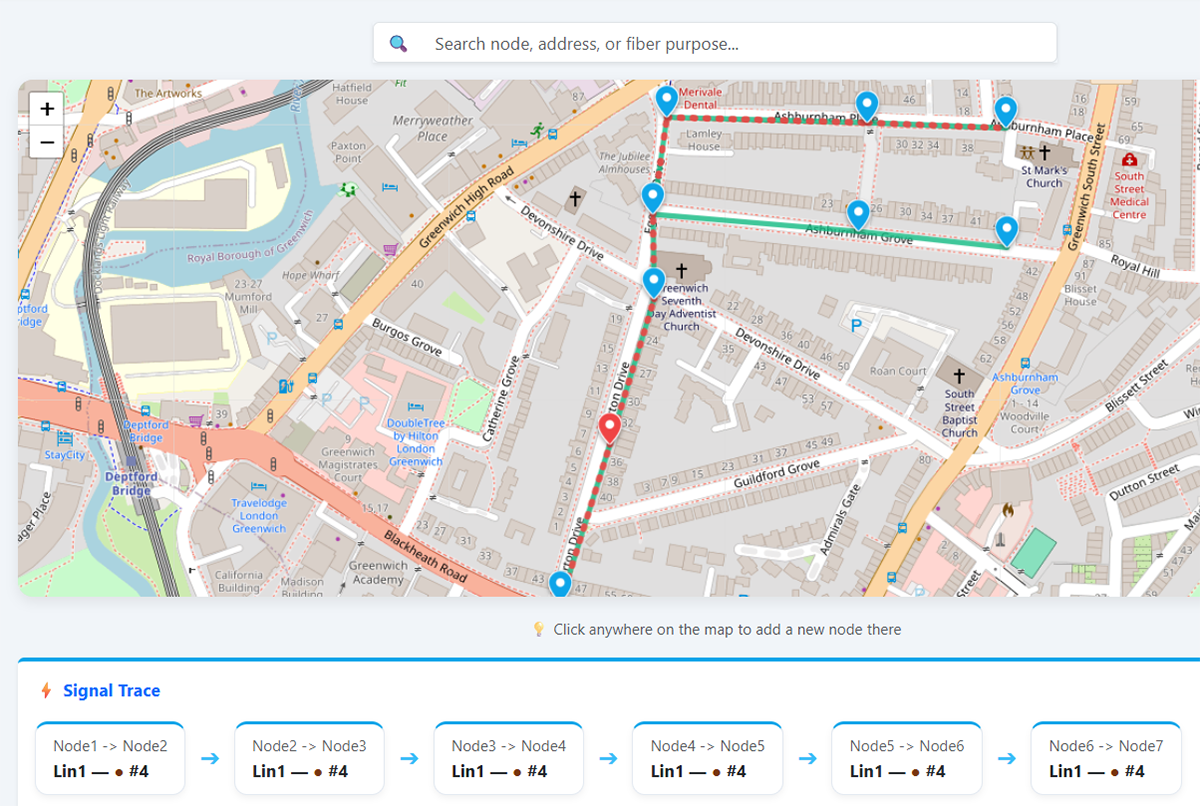The width and height of the screenshot is (1200, 806).
Task: Open the Node5 -> Node6 trace card
Action: (906, 758)
